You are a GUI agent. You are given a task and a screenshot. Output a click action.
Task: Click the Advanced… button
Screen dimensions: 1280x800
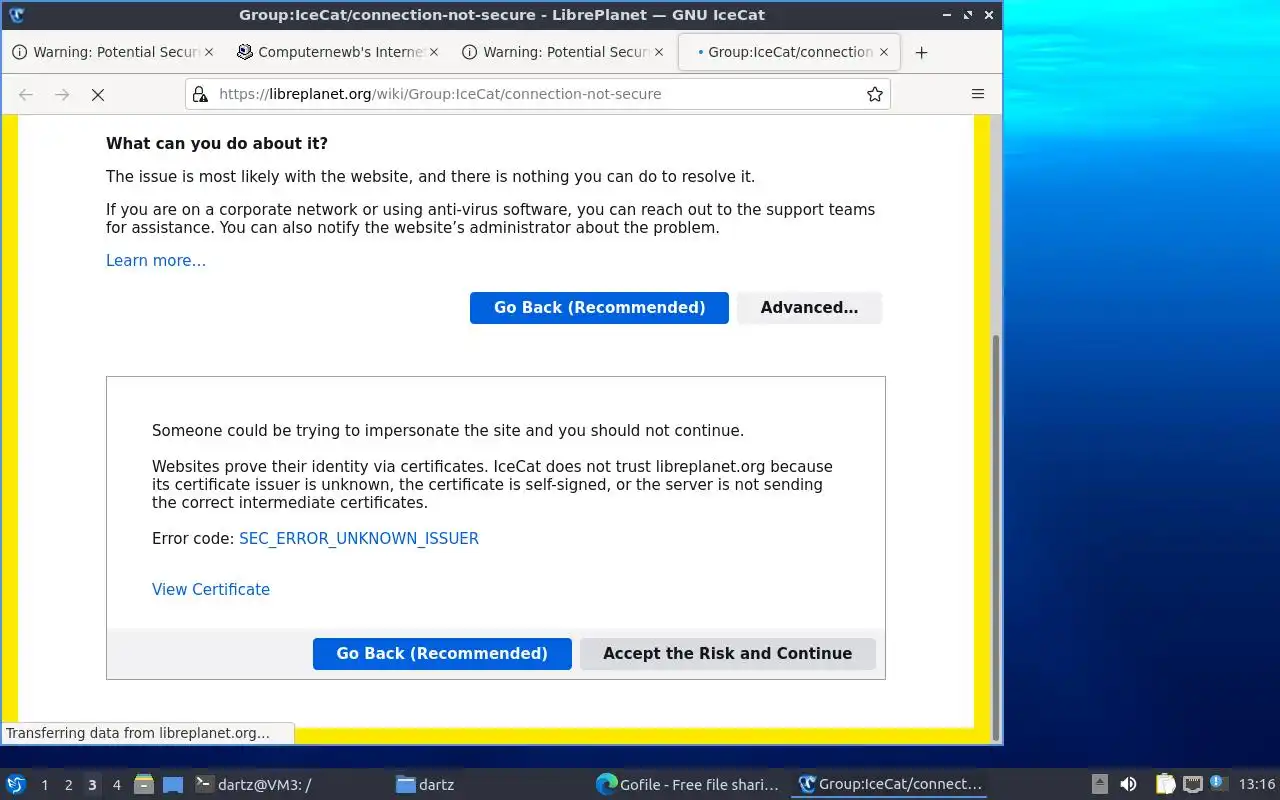[x=809, y=308]
